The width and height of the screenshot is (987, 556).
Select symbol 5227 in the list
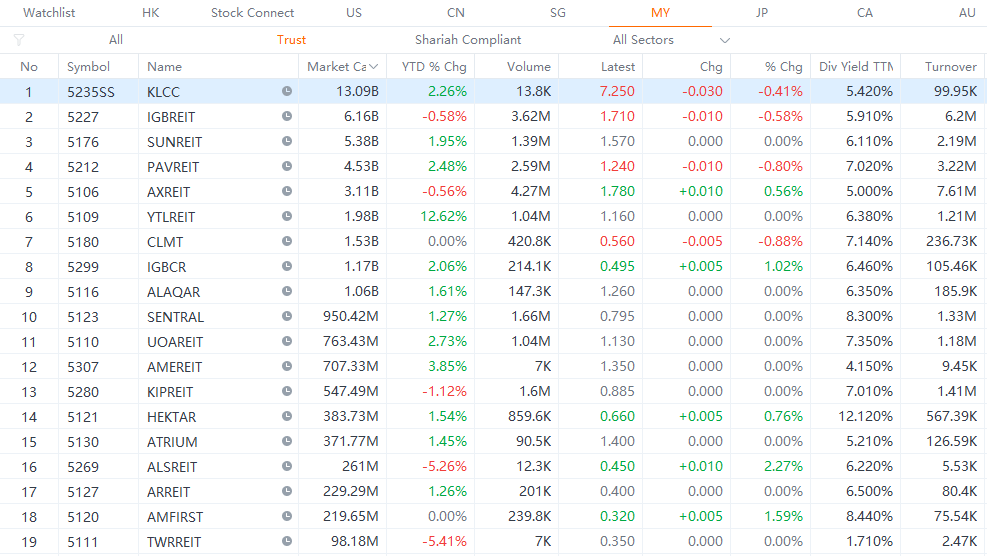click(83, 117)
